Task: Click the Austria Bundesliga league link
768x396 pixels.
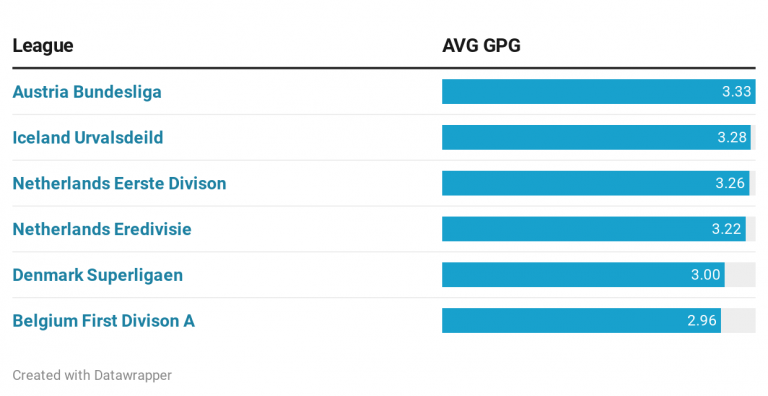Action: tap(87, 92)
